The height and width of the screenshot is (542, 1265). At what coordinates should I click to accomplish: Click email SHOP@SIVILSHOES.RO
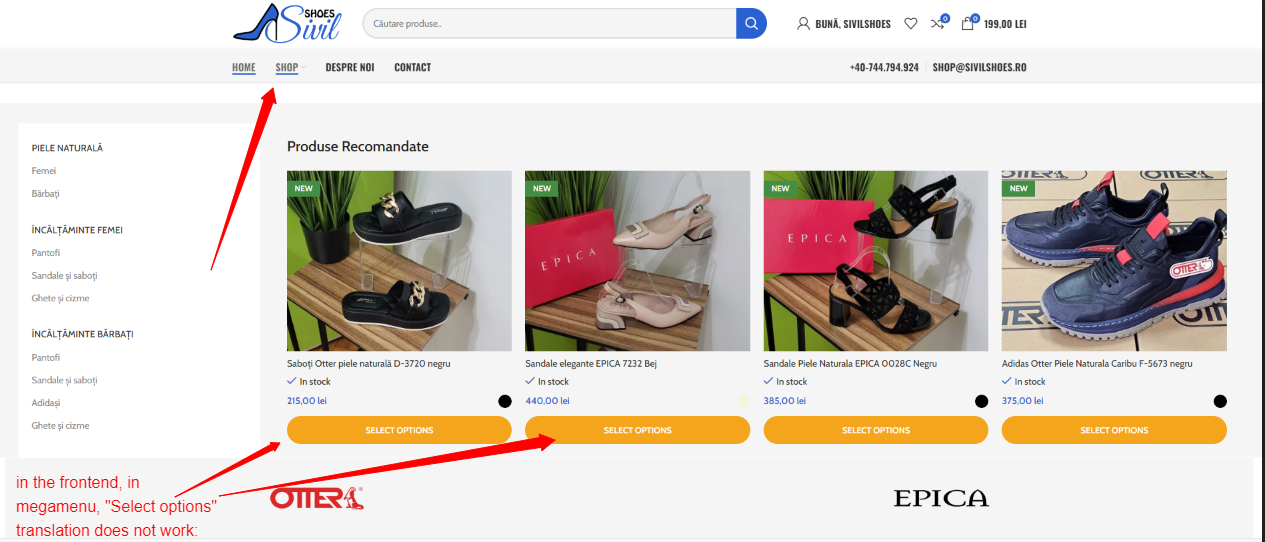980,67
